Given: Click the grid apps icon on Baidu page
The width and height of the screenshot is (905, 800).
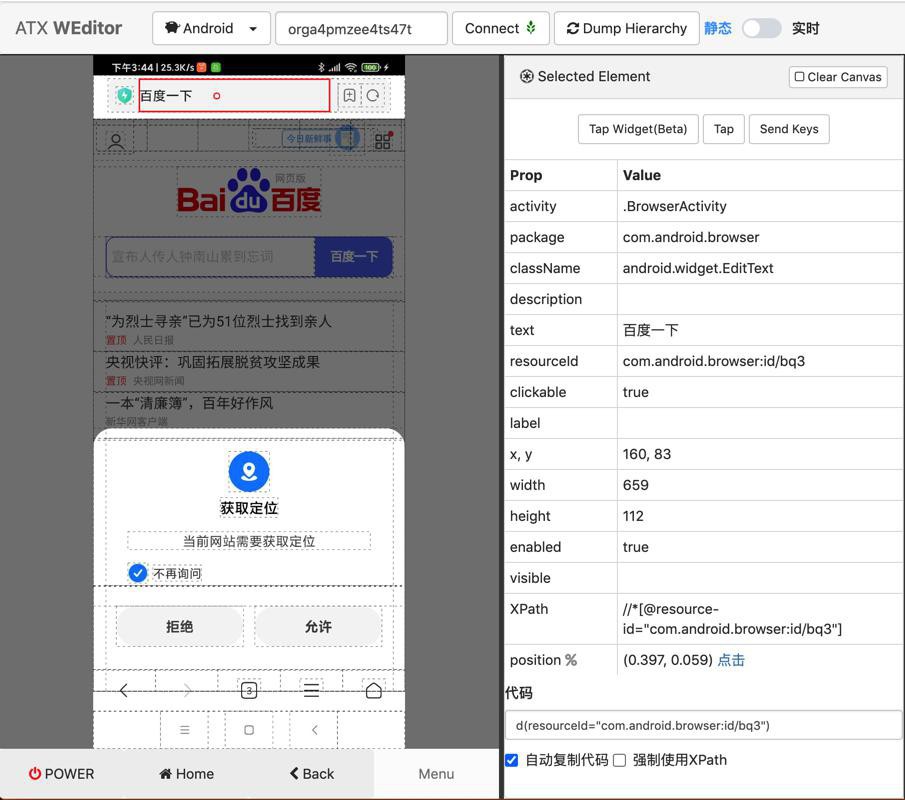Looking at the screenshot, I should pos(383,140).
